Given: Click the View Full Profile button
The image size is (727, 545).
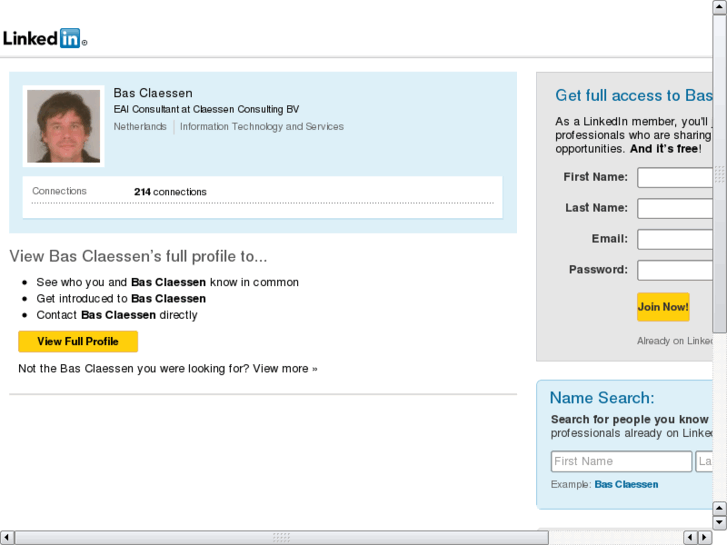Looking at the screenshot, I should [x=78, y=342].
